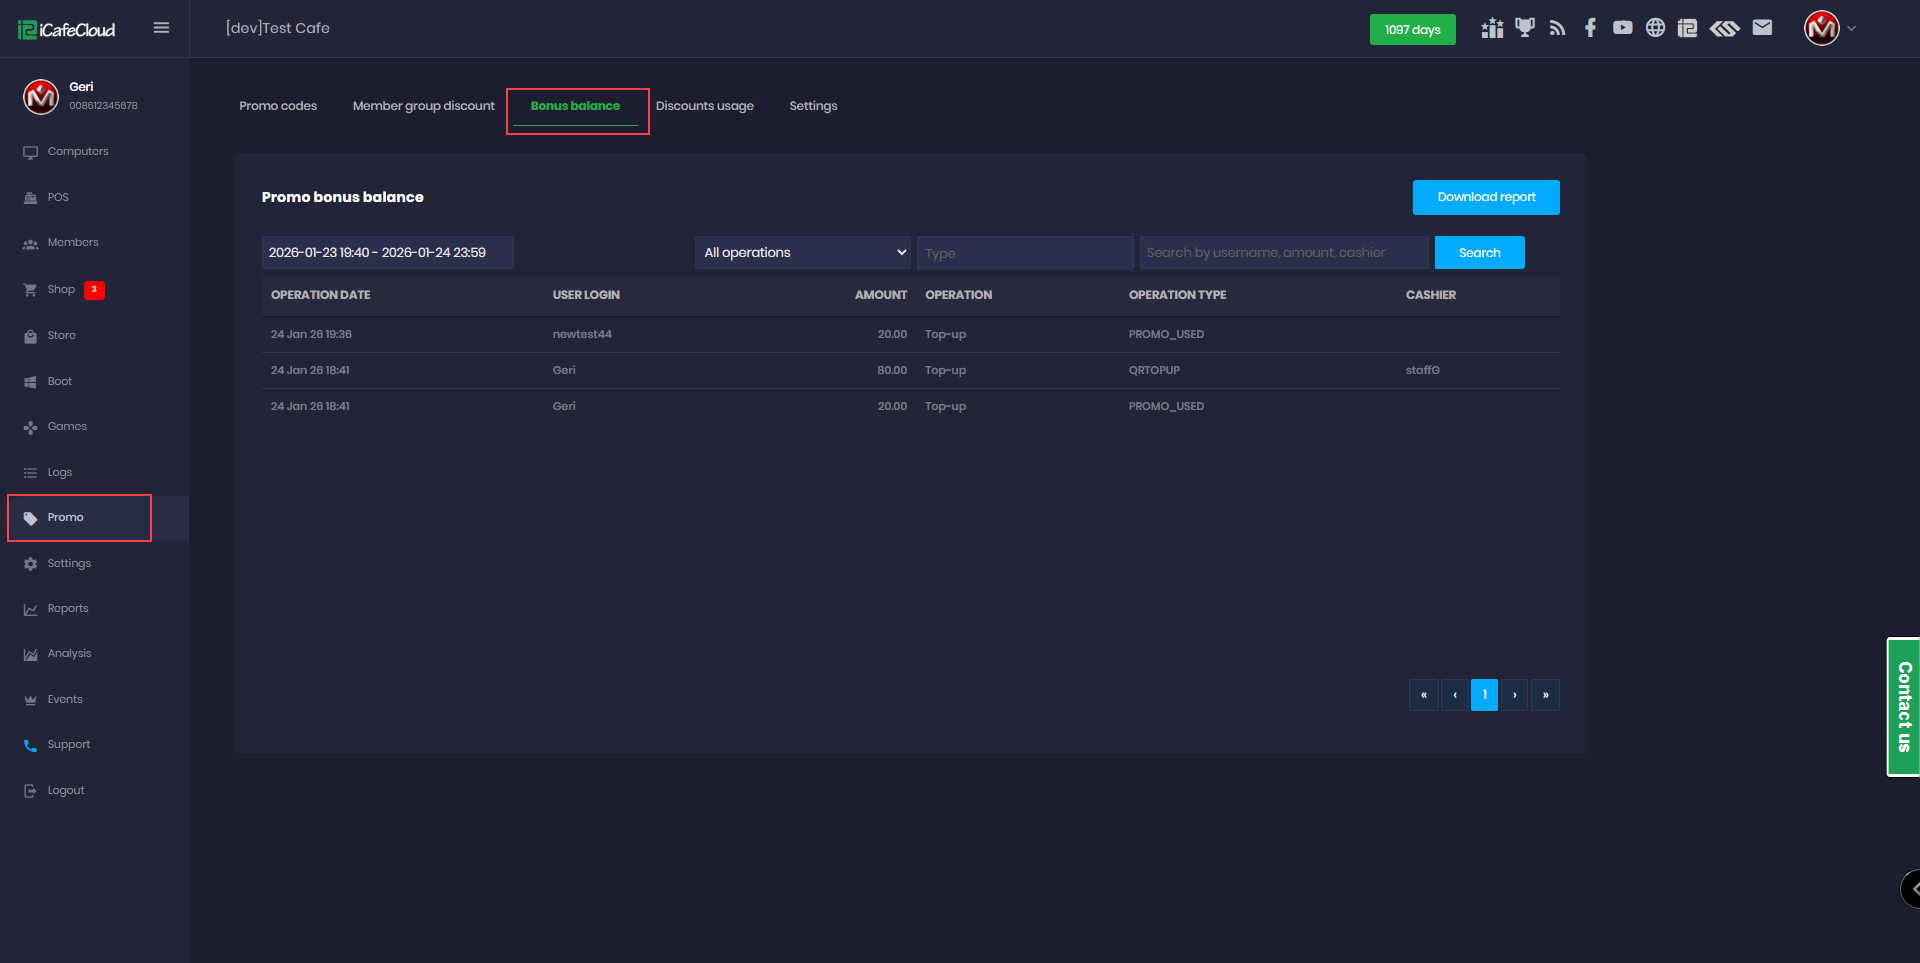
Task: Expand the collapsed right edge panel arrow
Action: pos(1912,888)
